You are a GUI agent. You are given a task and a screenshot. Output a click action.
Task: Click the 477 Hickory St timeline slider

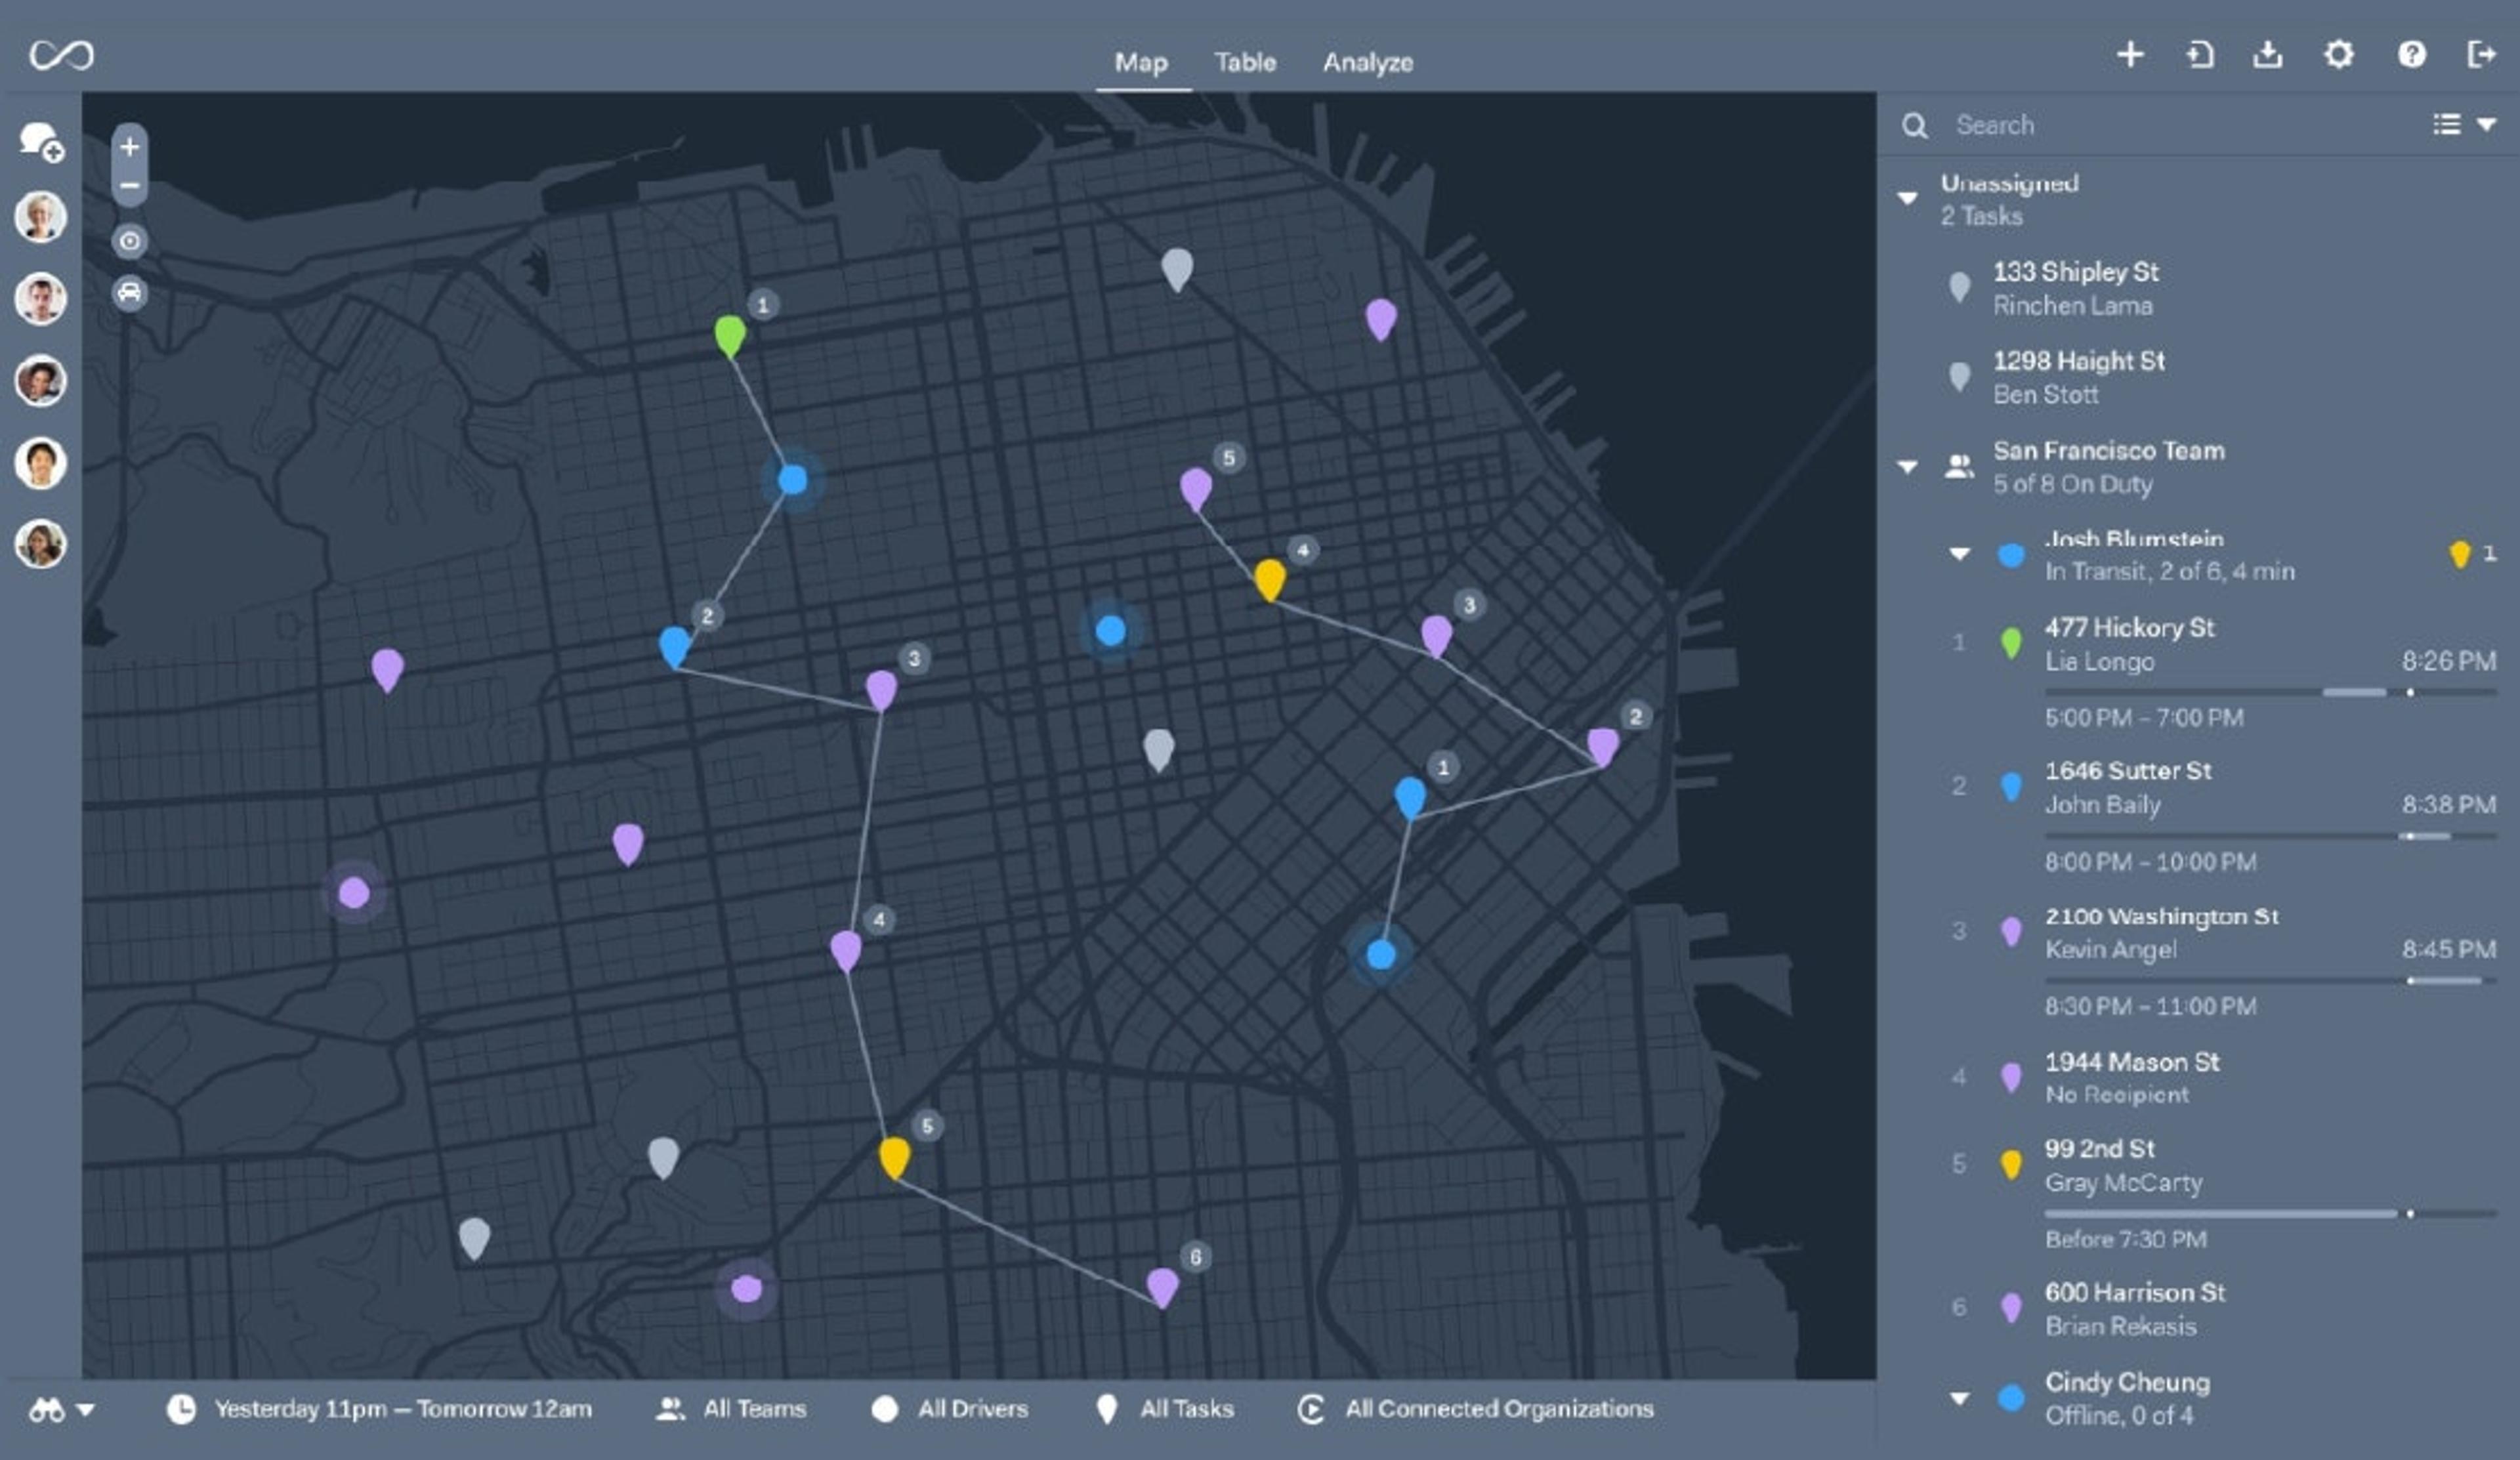(2270, 692)
